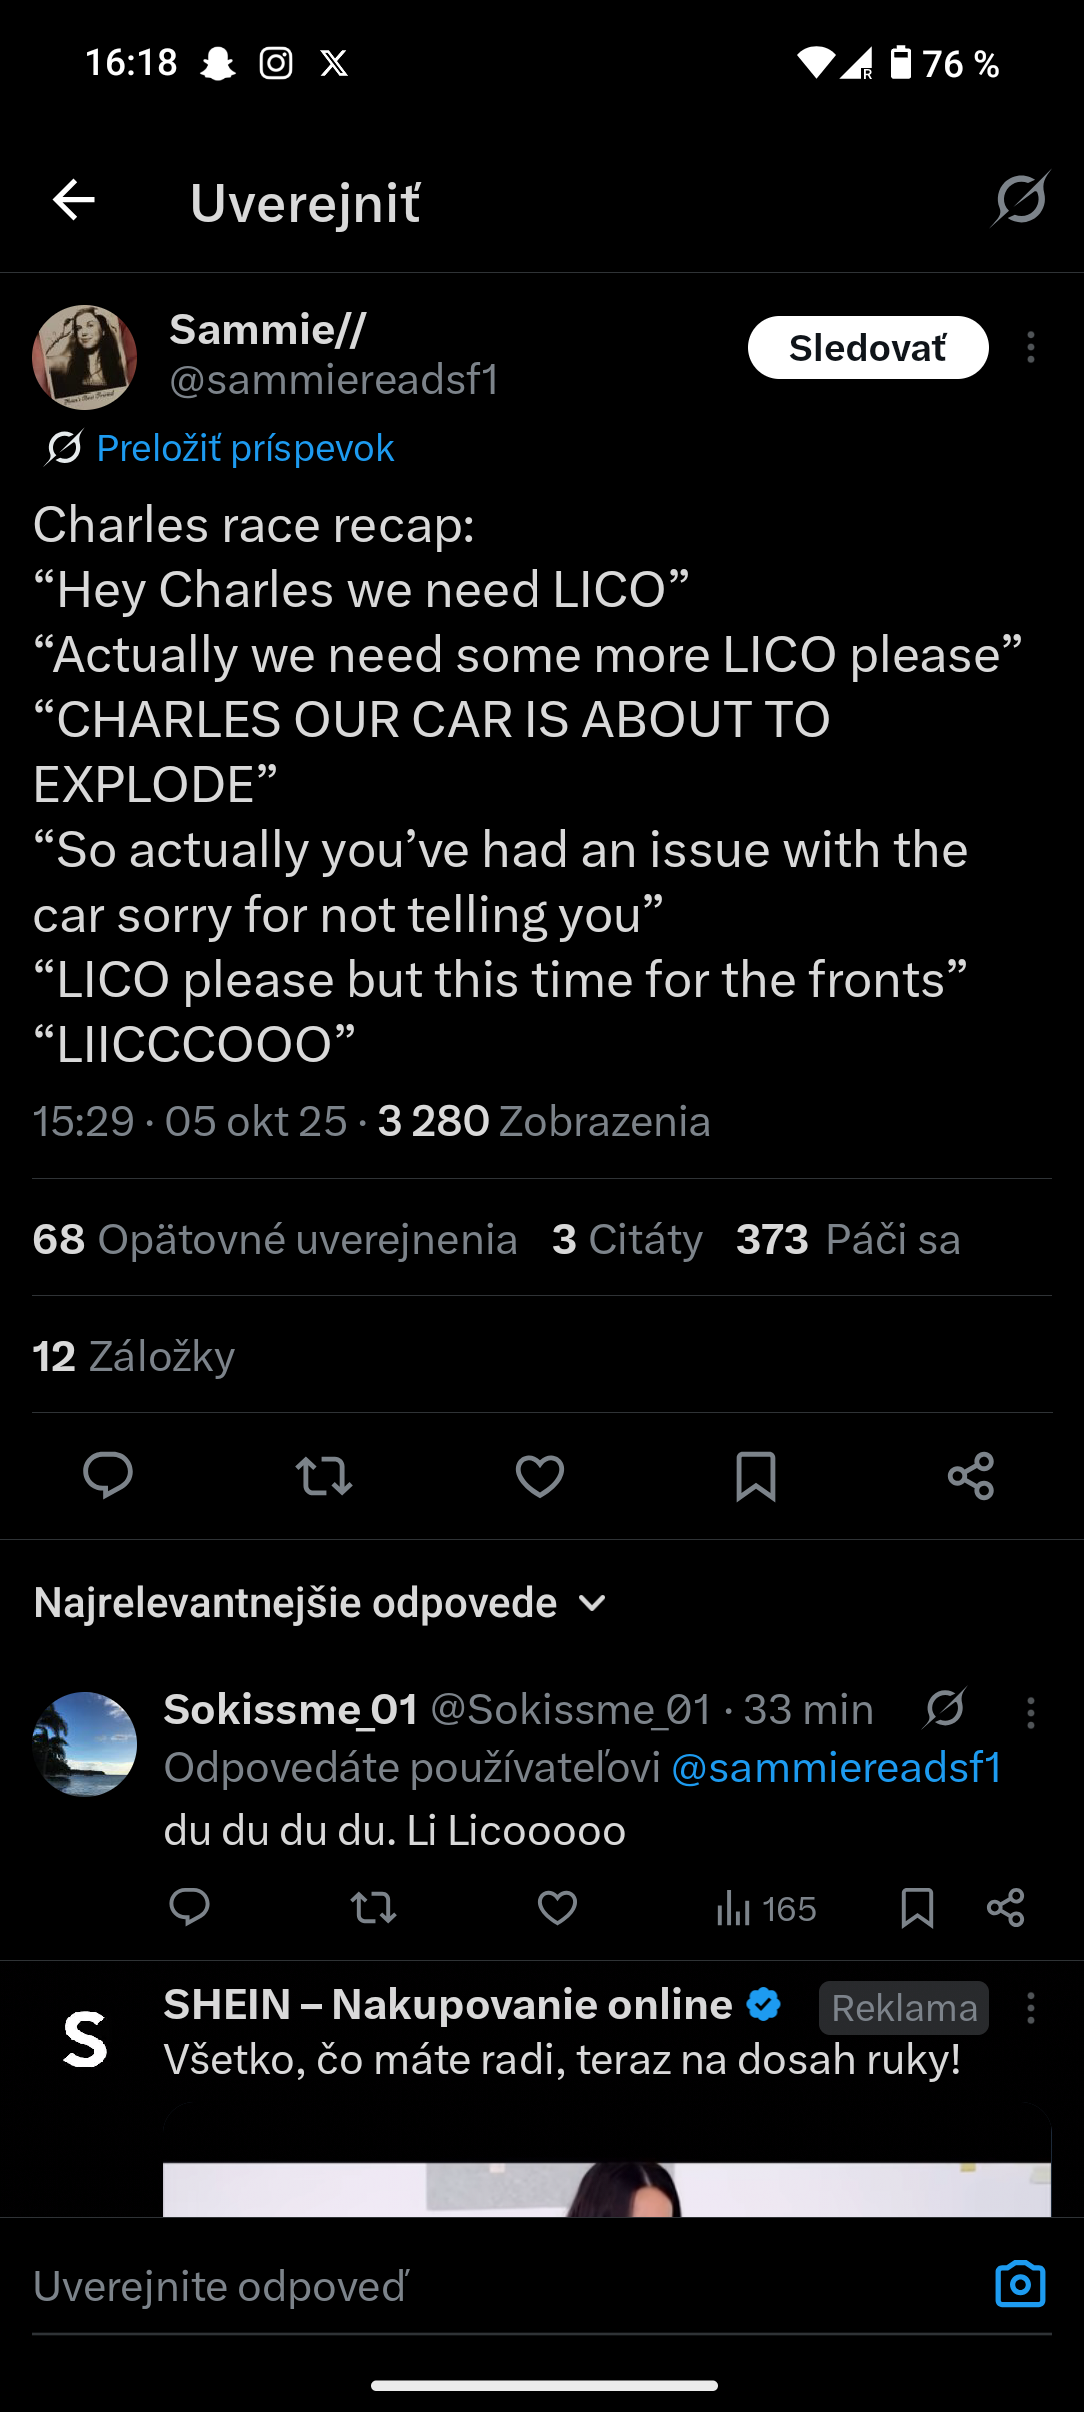Viewport: 1084px width, 2412px height.
Task: Open three-dot menu on Sokissme_01 reply
Action: 1031,1712
